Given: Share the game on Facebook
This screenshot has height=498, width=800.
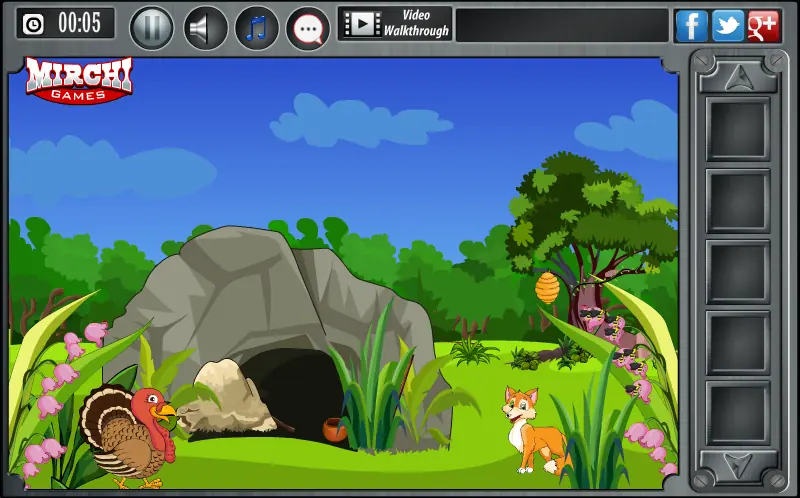Looking at the screenshot, I should (691, 26).
